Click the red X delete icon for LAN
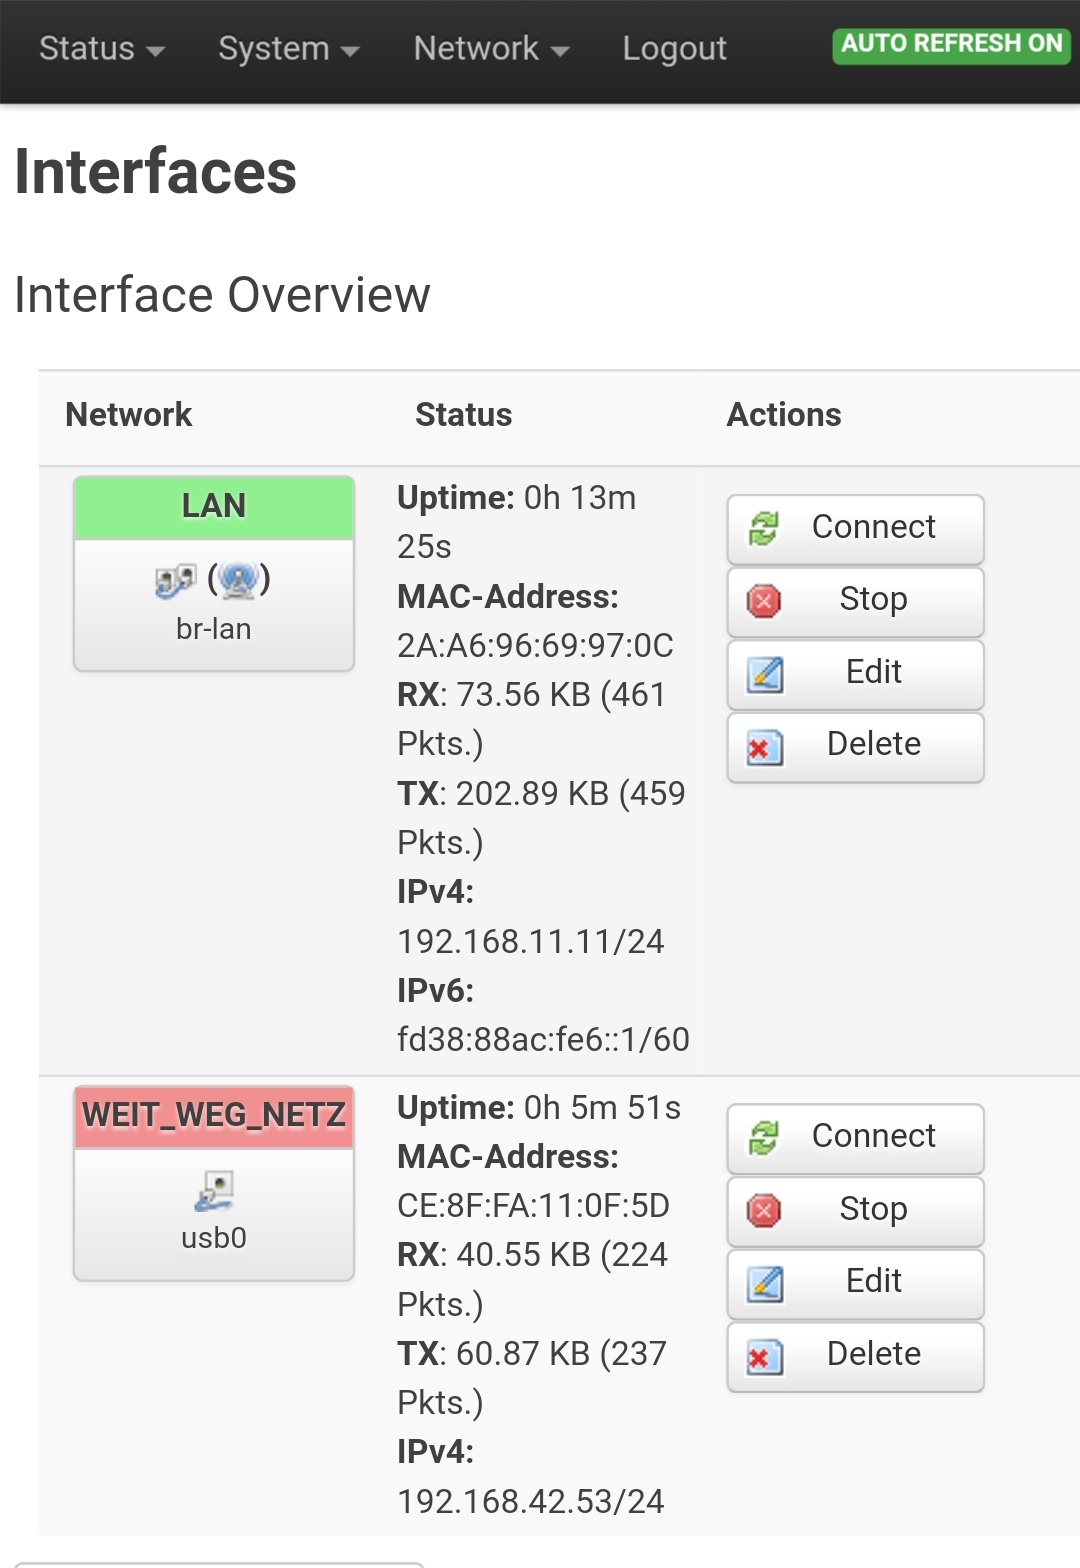The image size is (1080, 1568). point(764,747)
